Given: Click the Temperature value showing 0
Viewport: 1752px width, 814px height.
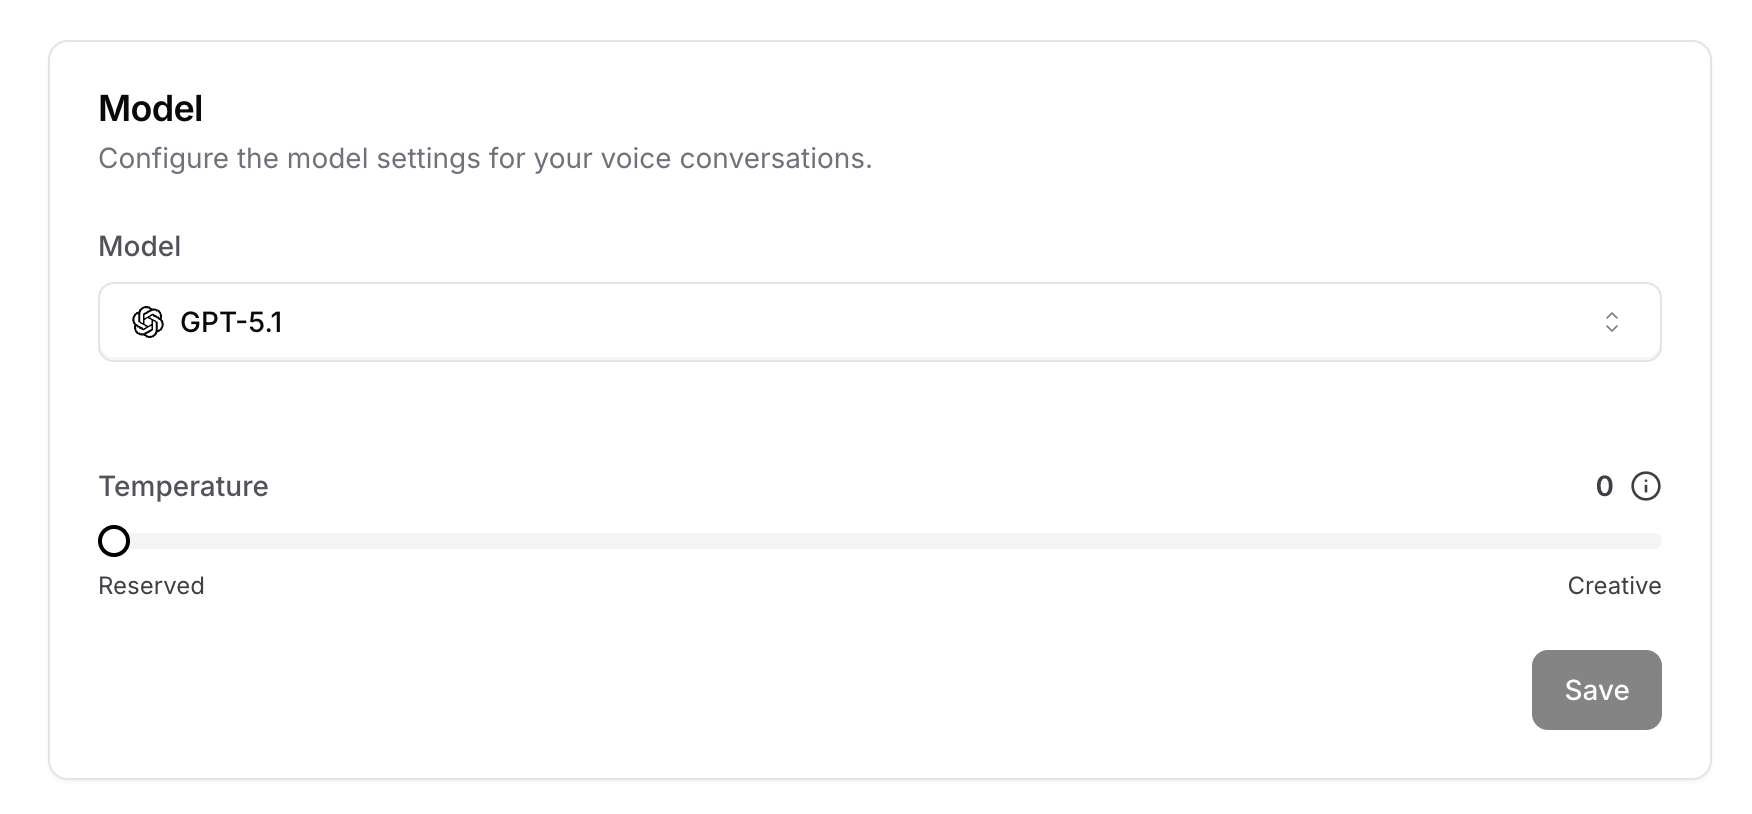Looking at the screenshot, I should [1605, 486].
